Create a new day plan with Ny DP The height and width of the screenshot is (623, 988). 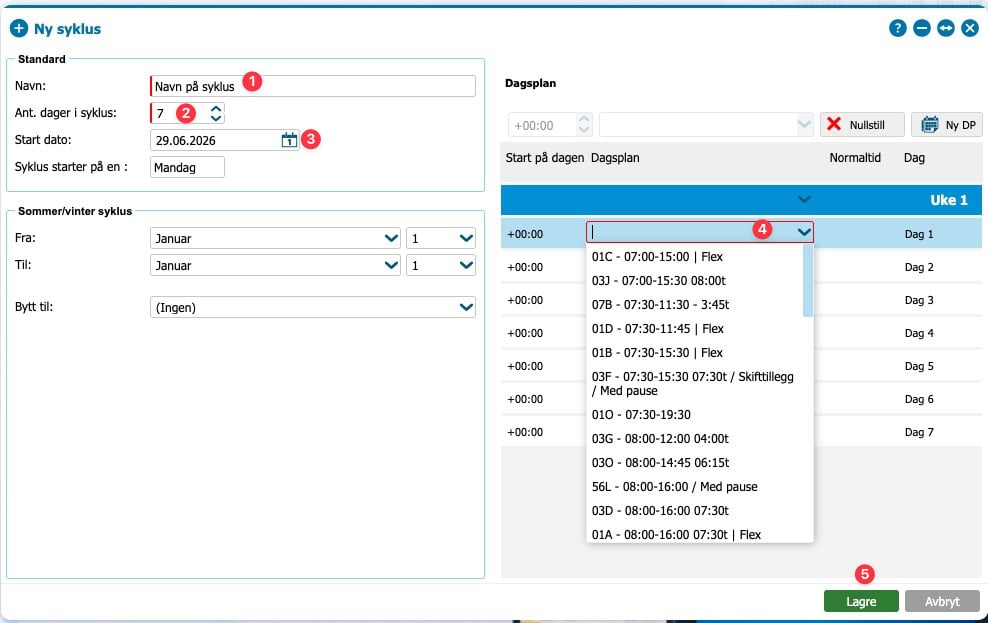[947, 125]
